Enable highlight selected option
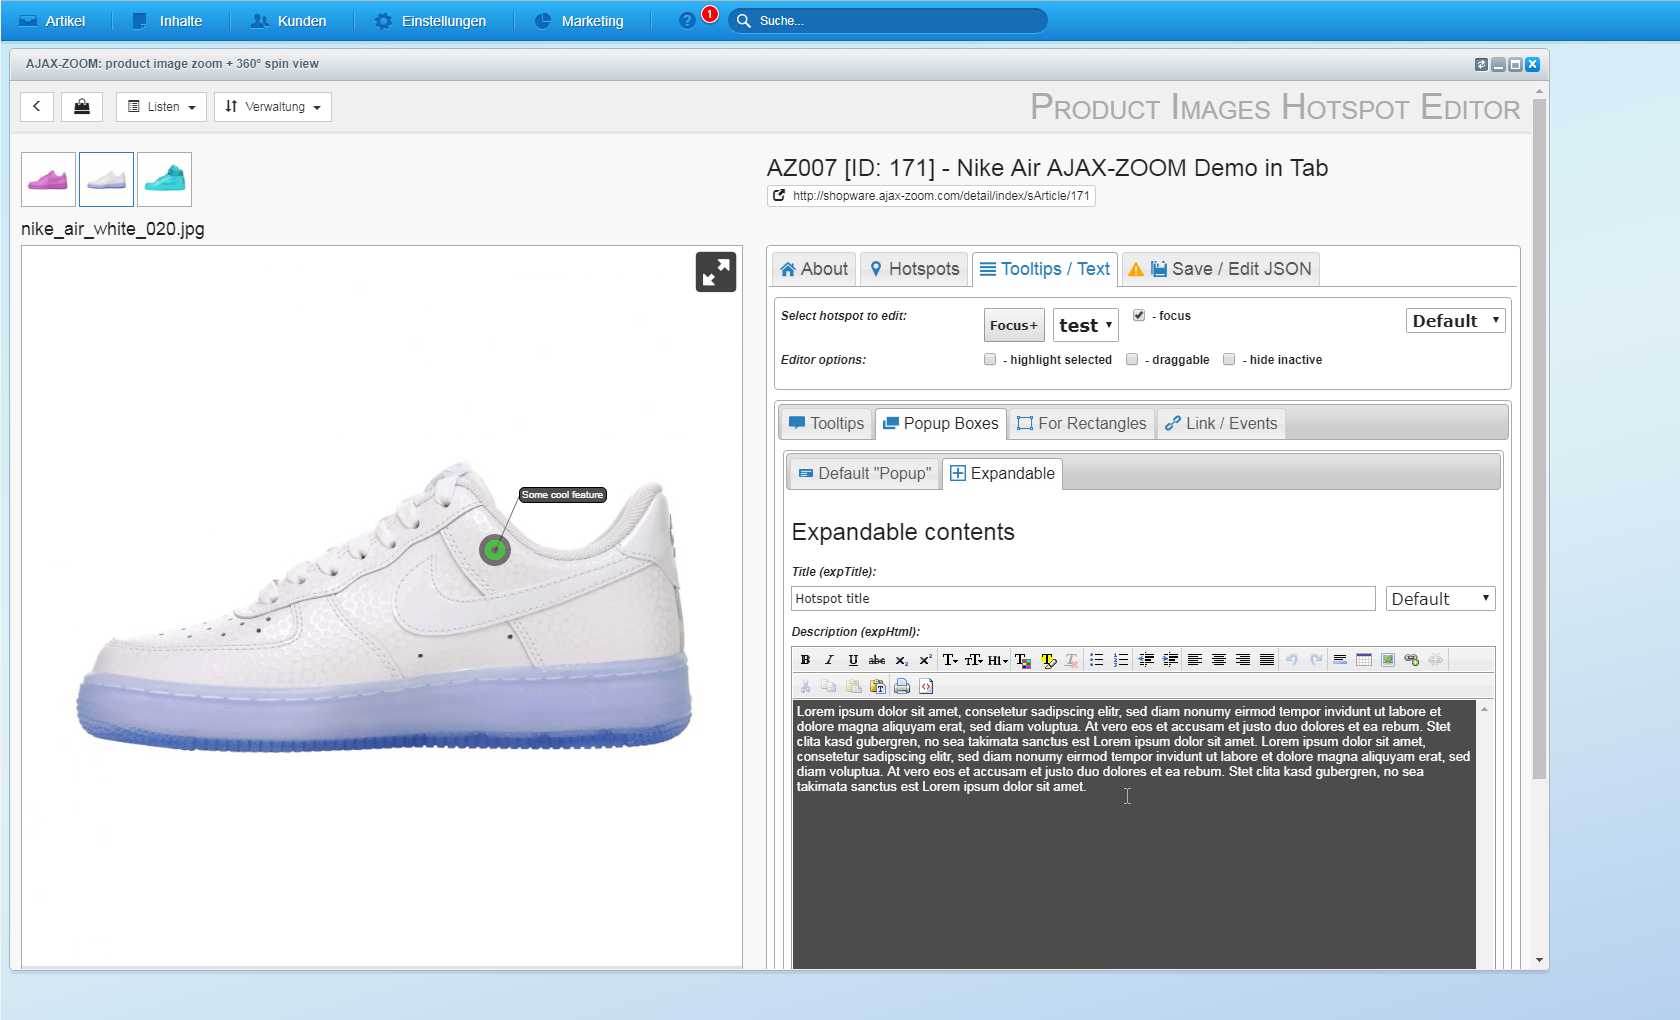 [990, 359]
